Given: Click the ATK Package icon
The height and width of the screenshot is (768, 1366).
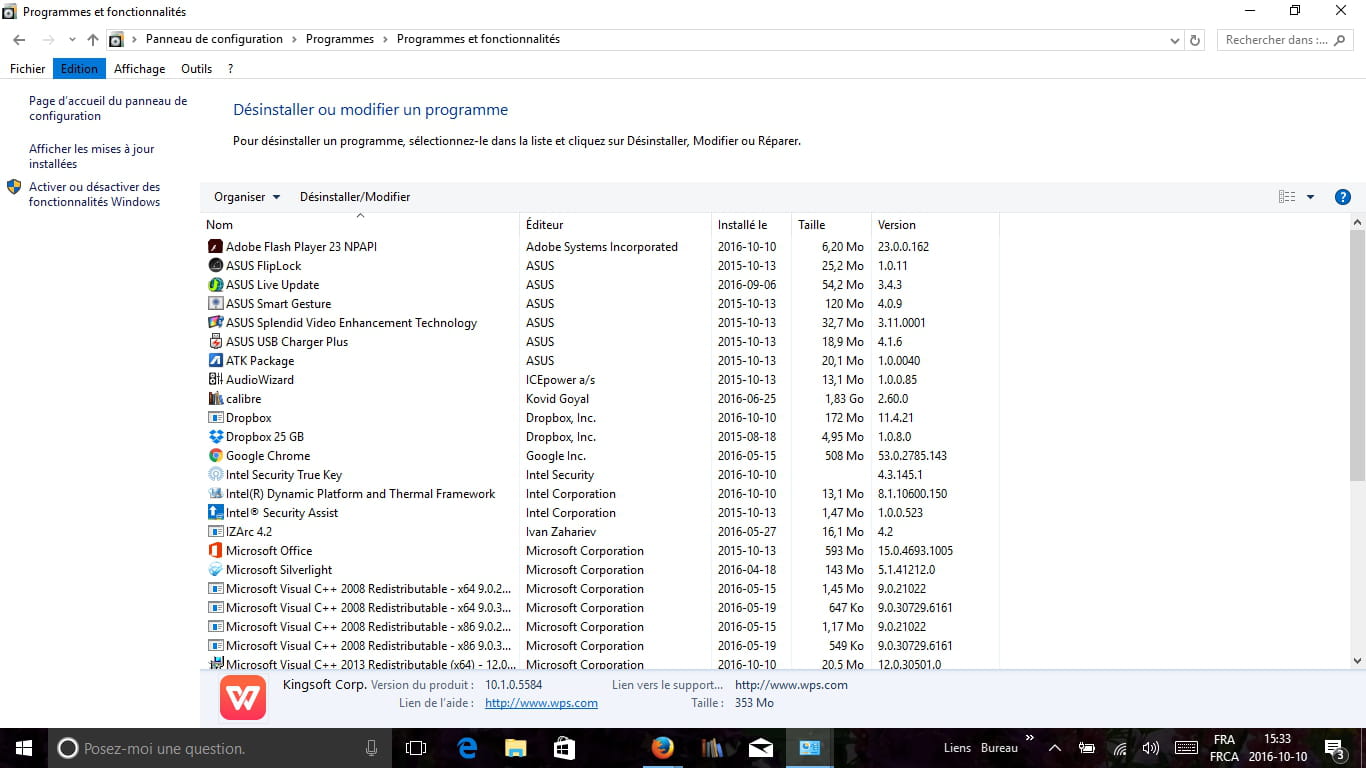Looking at the screenshot, I should [x=215, y=361].
